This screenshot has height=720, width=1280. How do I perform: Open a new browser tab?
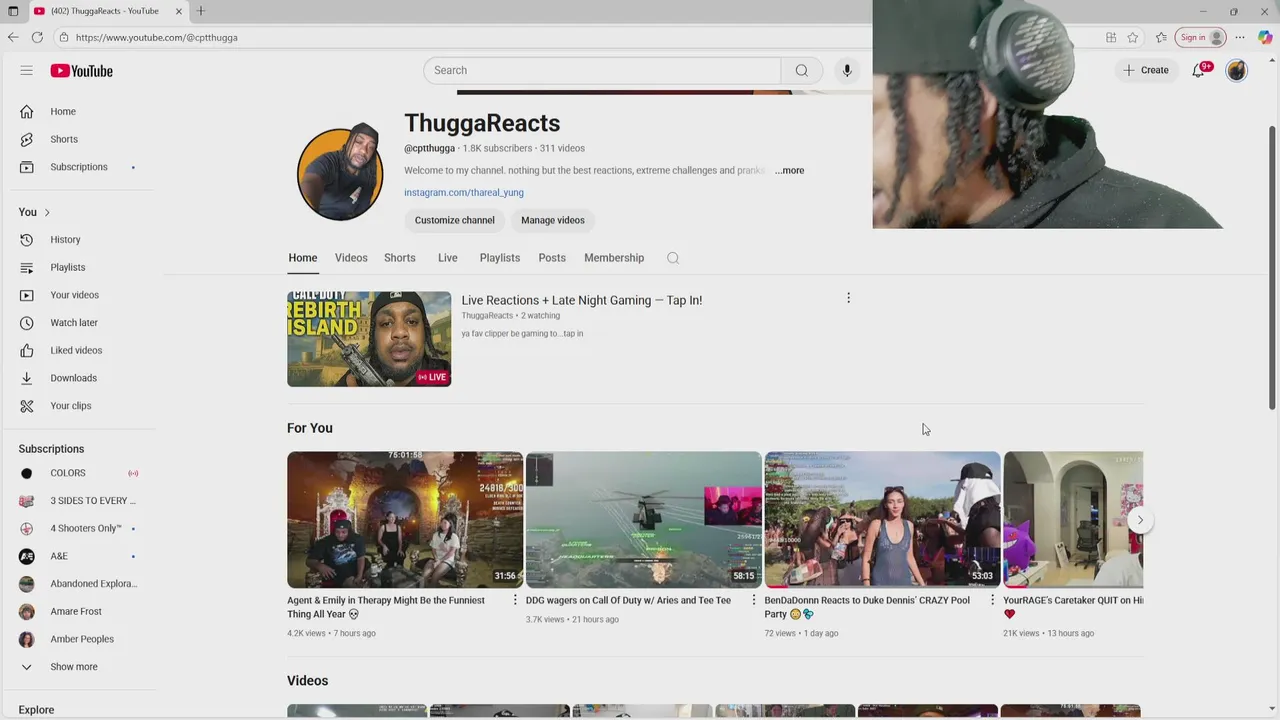[x=201, y=11]
